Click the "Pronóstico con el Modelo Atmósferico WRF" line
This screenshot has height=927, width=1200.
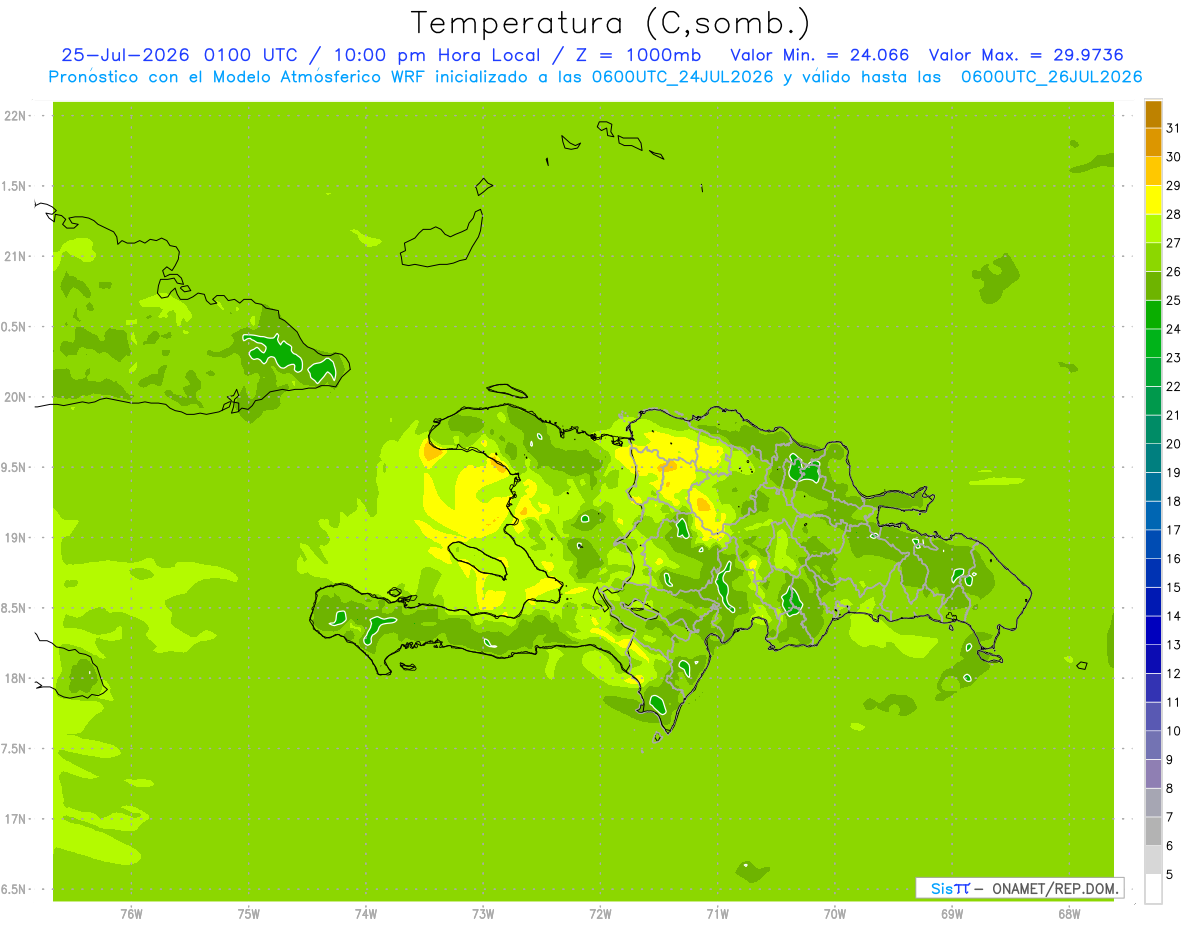(239, 77)
